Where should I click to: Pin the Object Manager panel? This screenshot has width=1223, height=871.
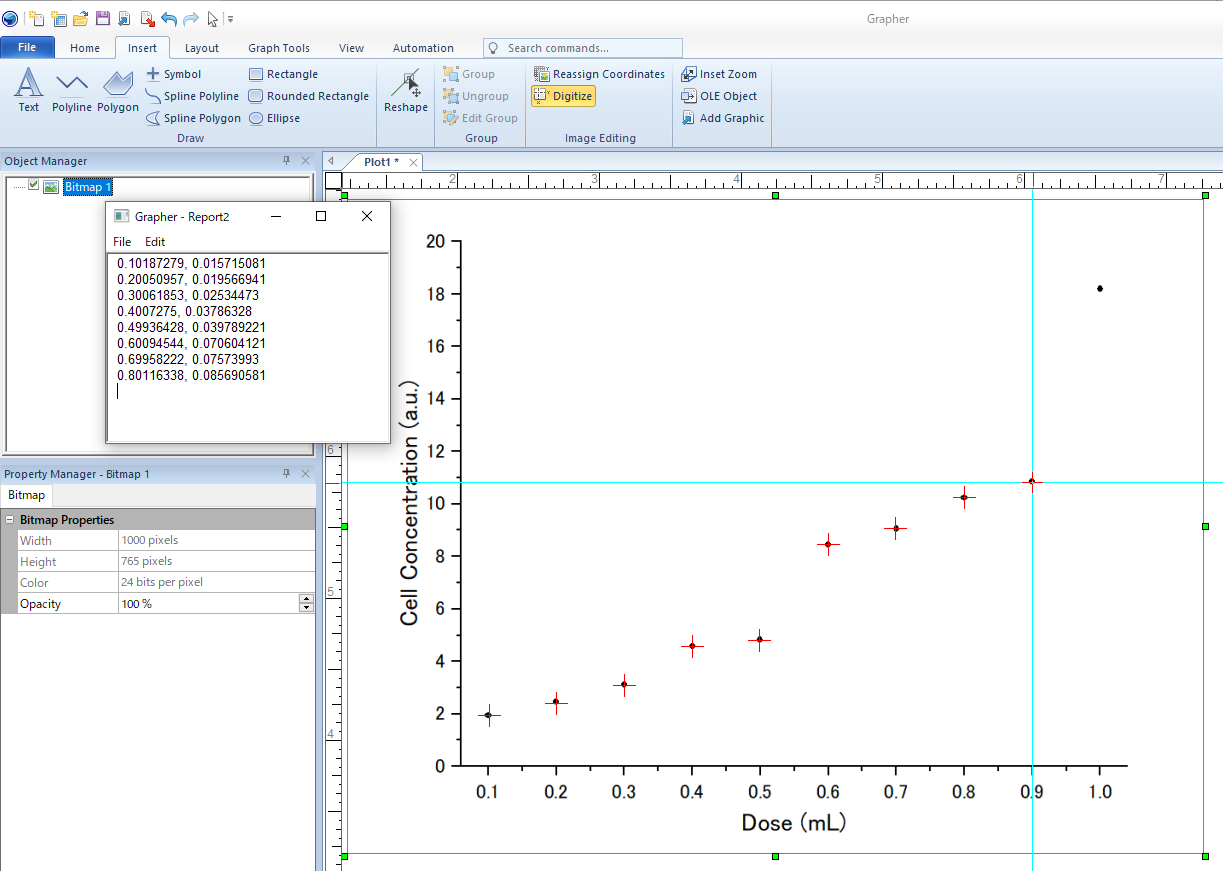coord(287,161)
